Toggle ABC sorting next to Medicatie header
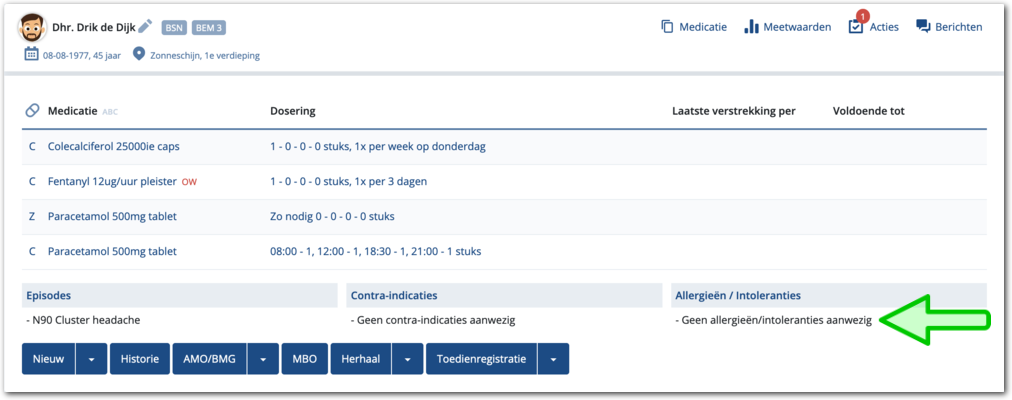The image size is (1012, 400). coord(110,112)
